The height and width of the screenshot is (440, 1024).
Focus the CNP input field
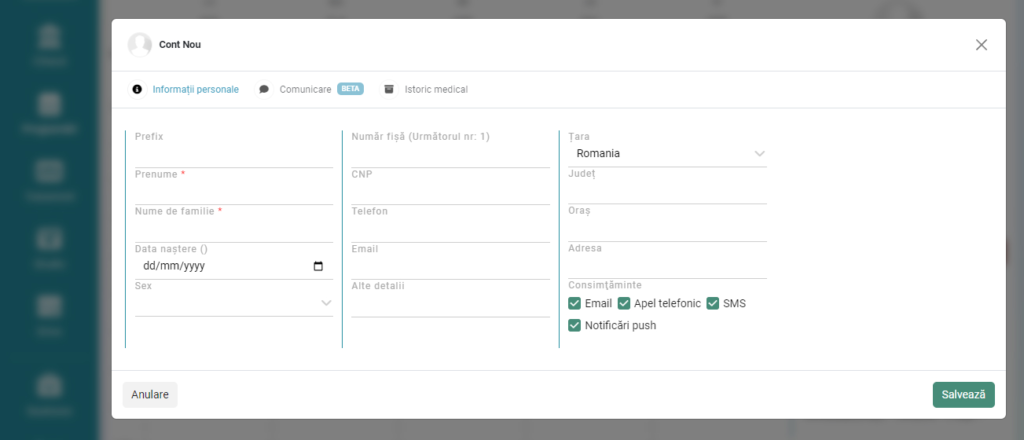tap(450, 193)
